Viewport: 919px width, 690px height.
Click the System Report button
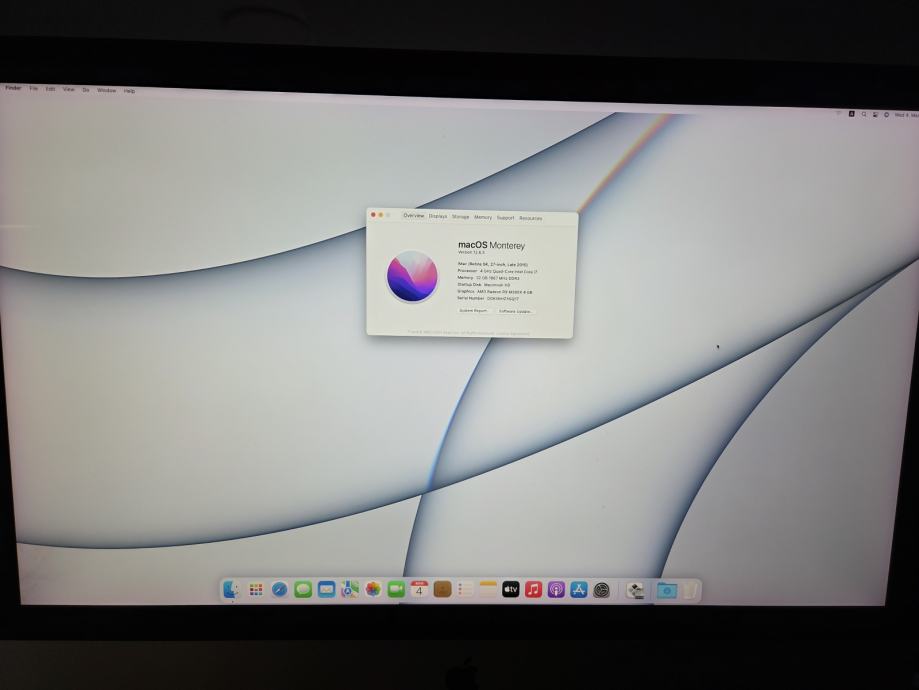474,311
